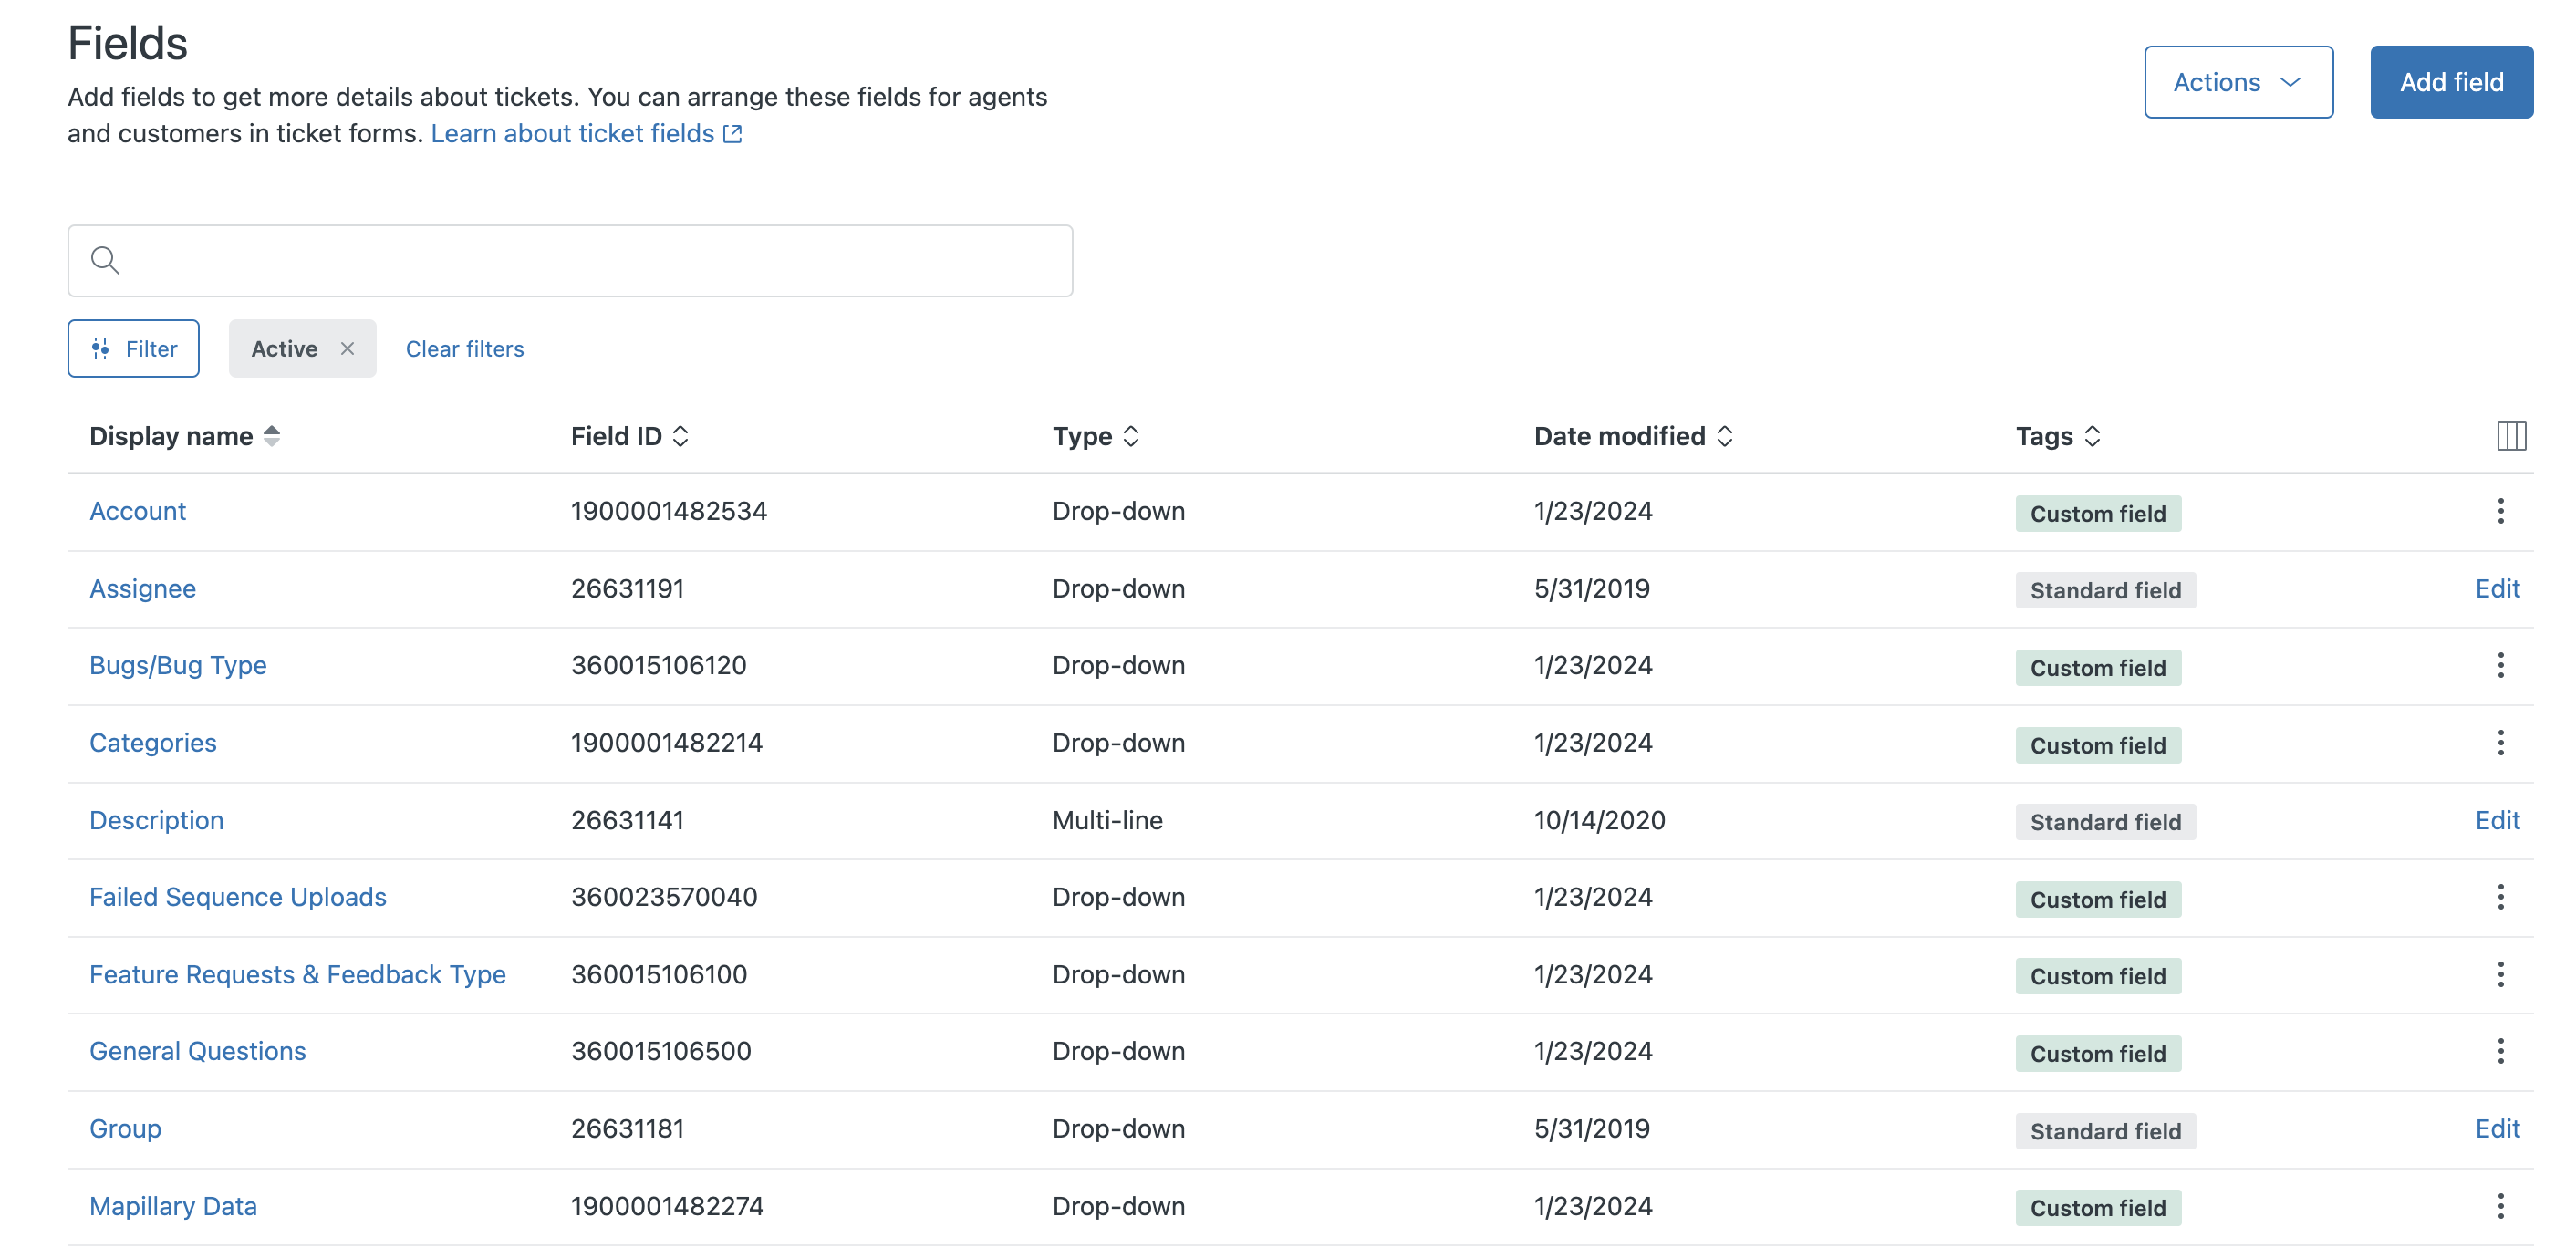Open kebab menu for Categories row
The height and width of the screenshot is (1248, 2576).
2500,743
